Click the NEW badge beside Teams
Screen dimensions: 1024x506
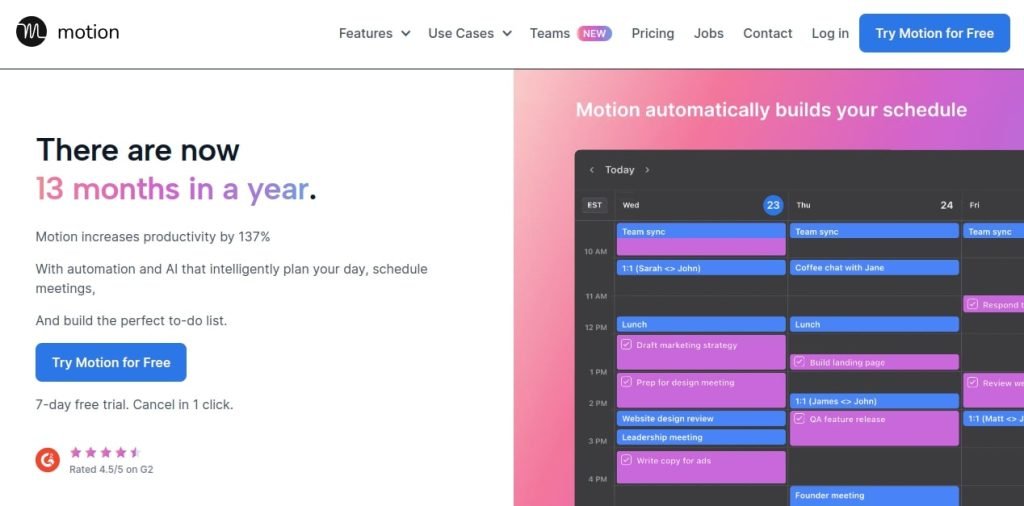595,33
